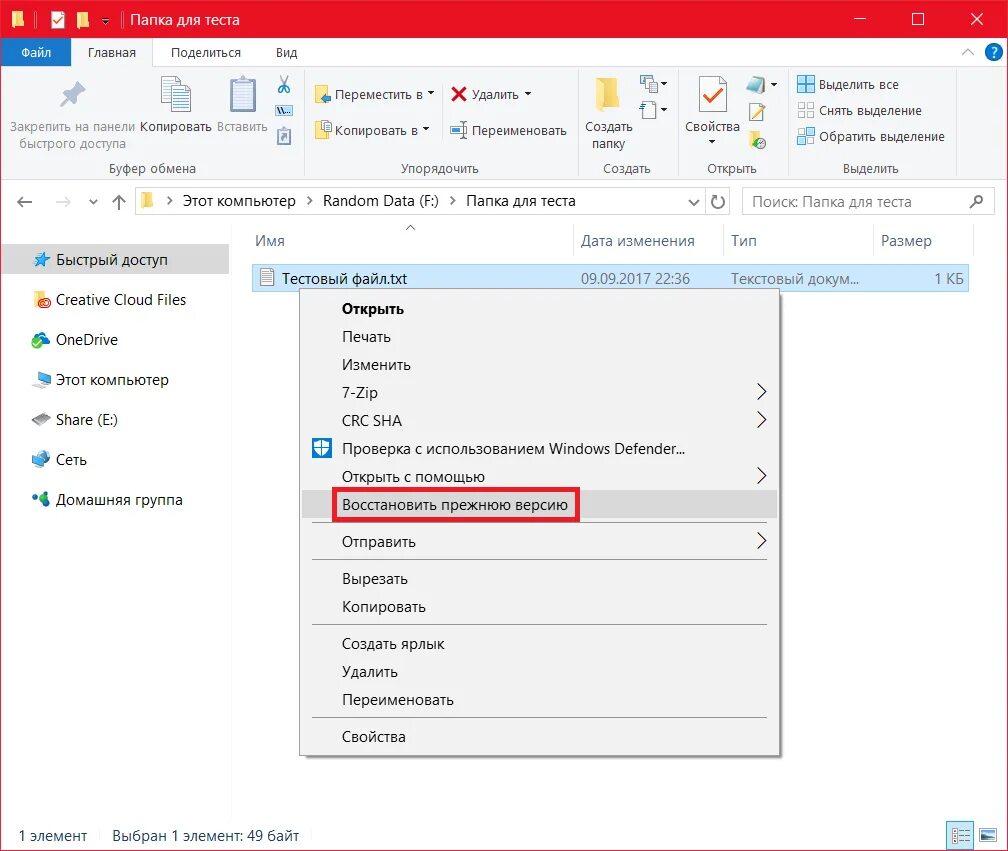
Task: Click the scissors Cut icon in ribbon
Action: (x=284, y=84)
